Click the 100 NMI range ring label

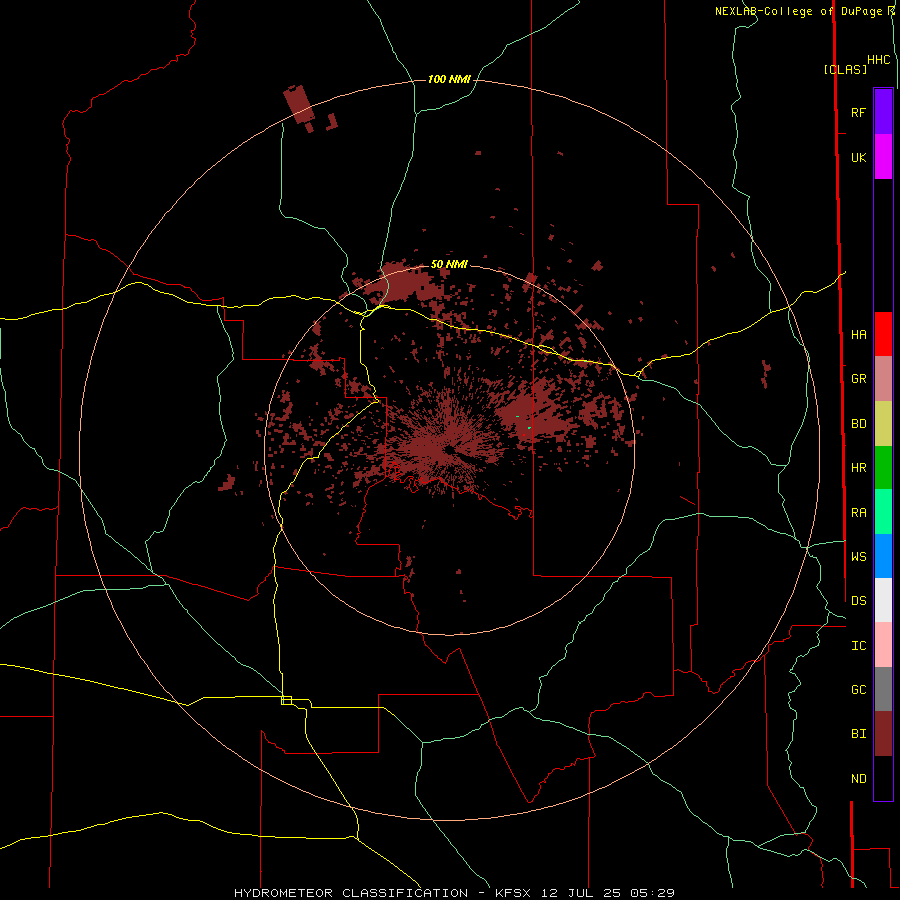(449, 79)
